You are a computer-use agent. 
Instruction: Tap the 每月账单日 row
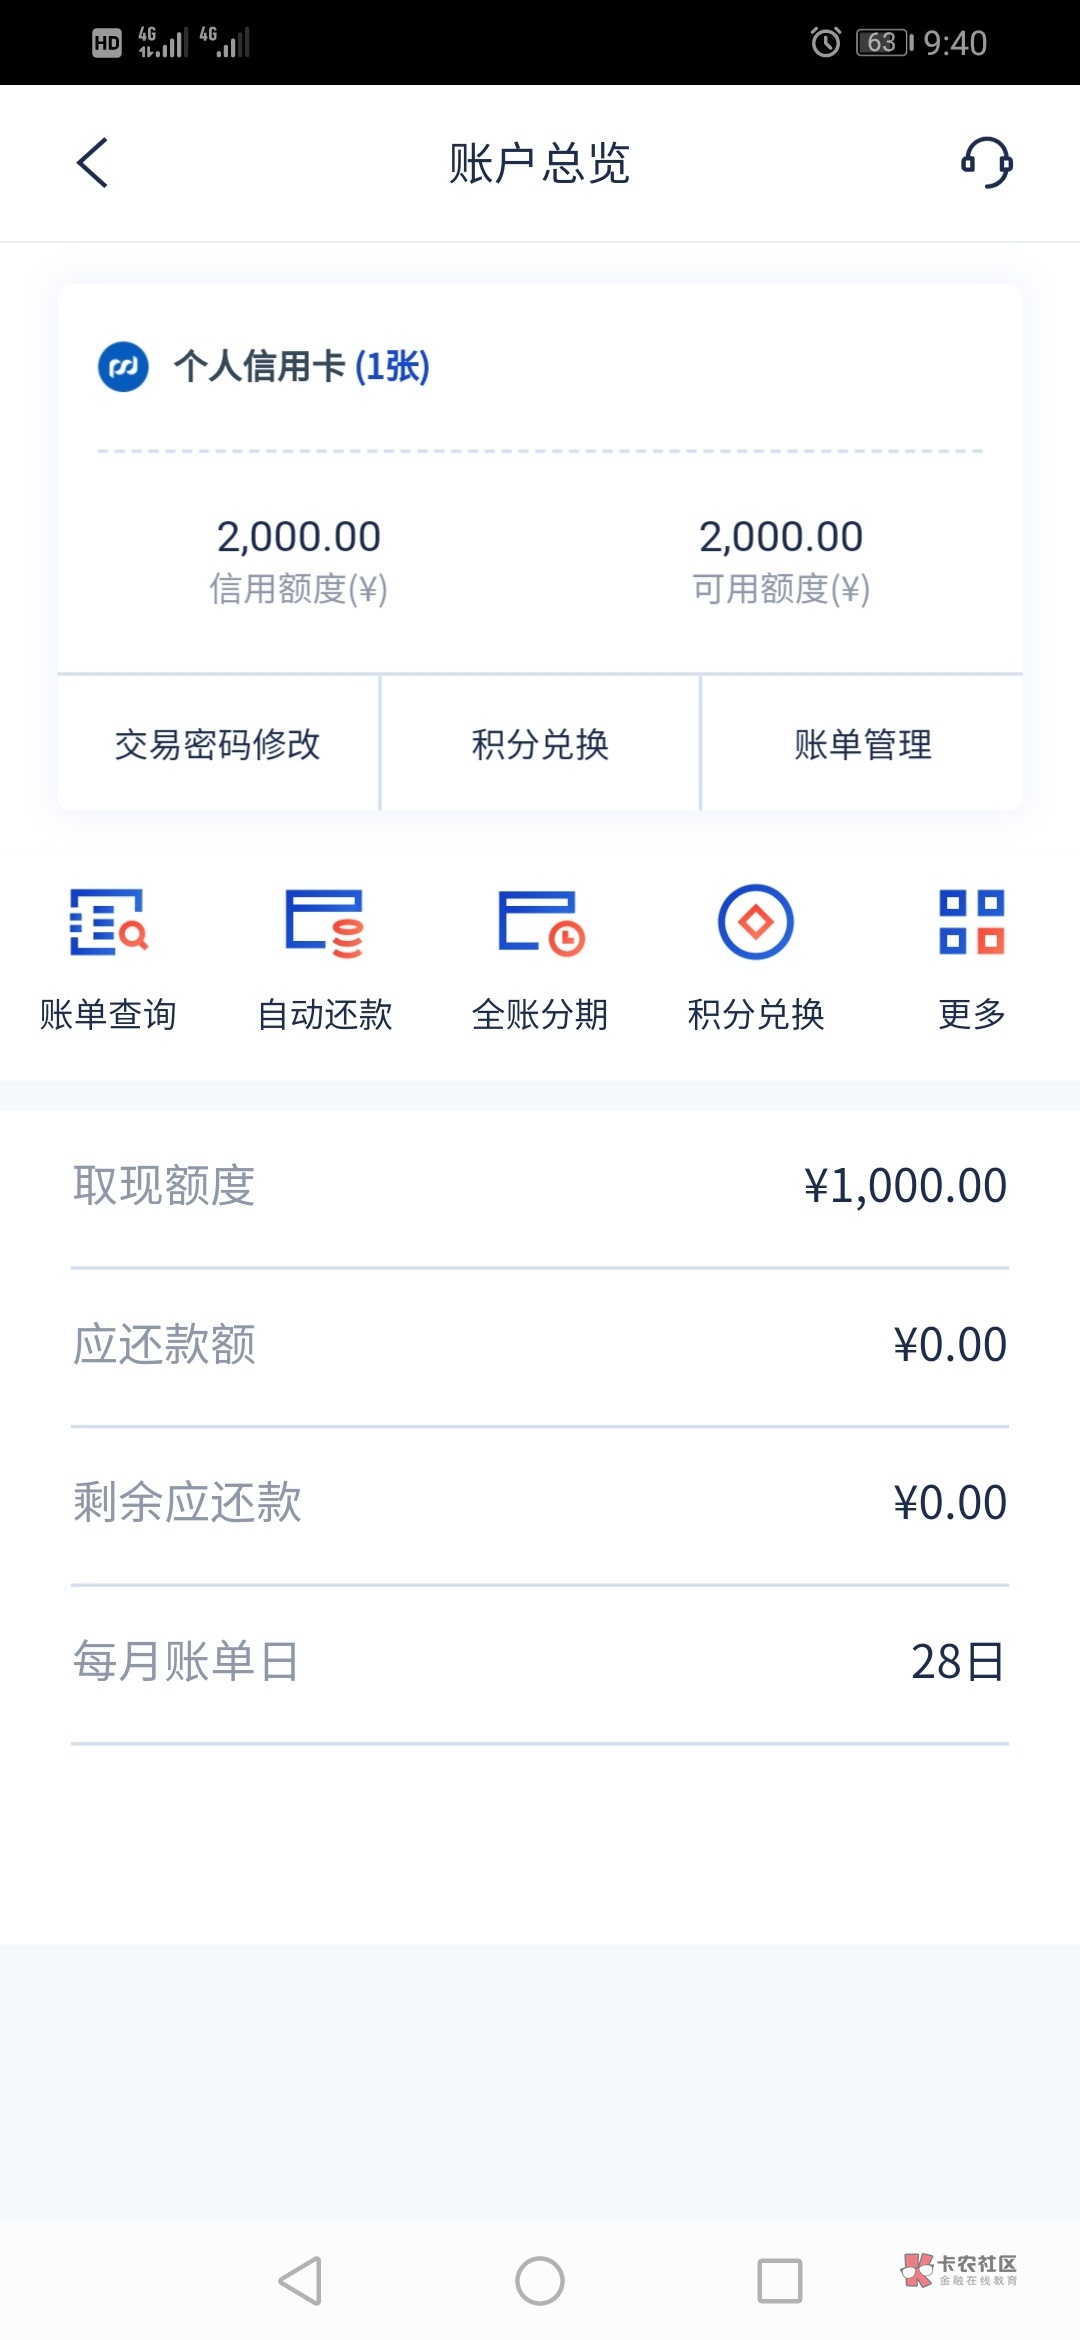540,1662
